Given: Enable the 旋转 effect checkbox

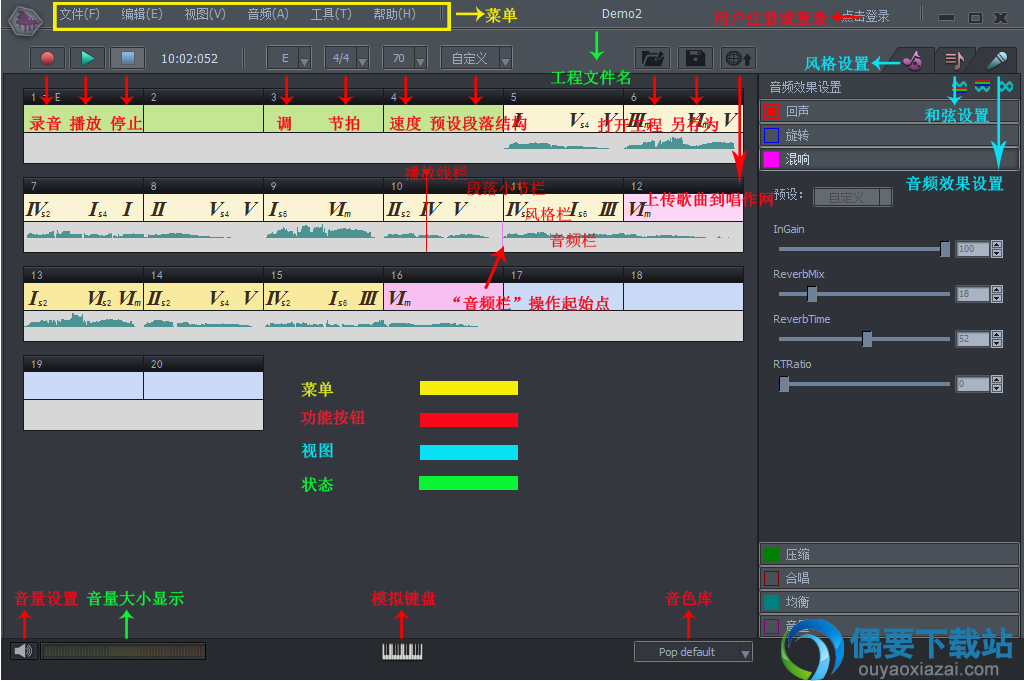Looking at the screenshot, I should [x=771, y=135].
